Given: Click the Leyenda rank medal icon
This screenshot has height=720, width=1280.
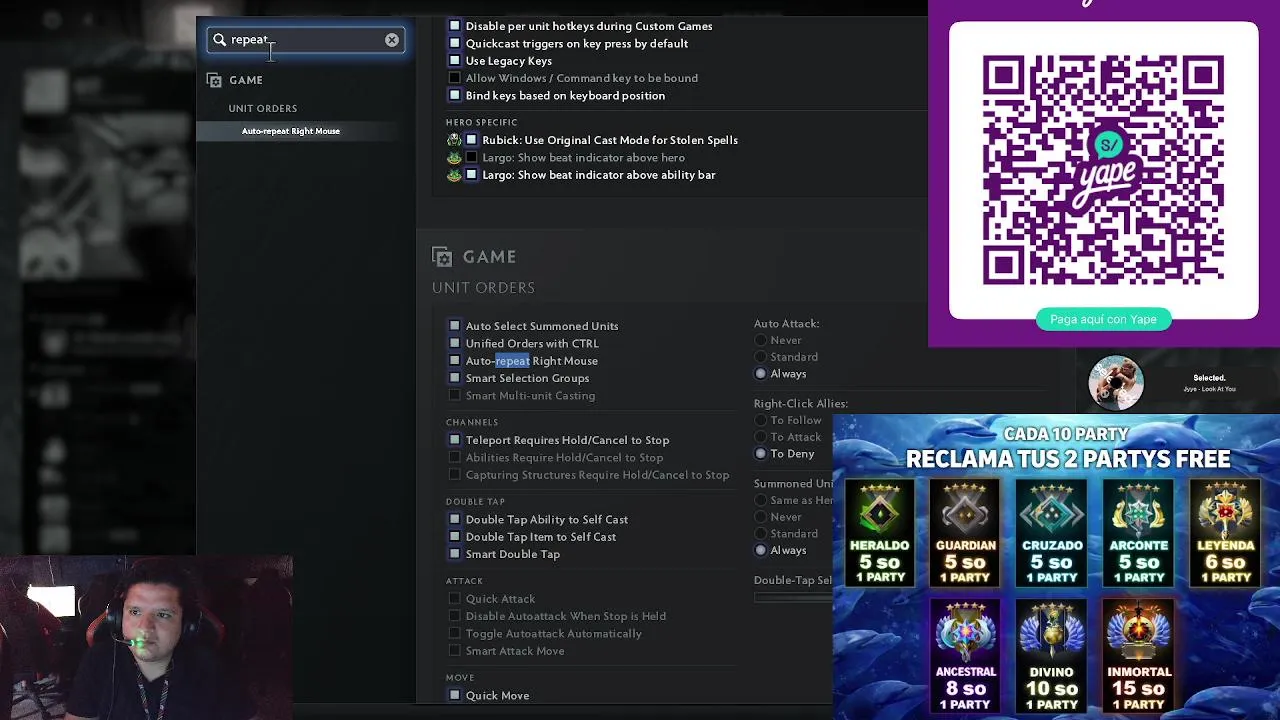Looking at the screenshot, I should click(1225, 511).
